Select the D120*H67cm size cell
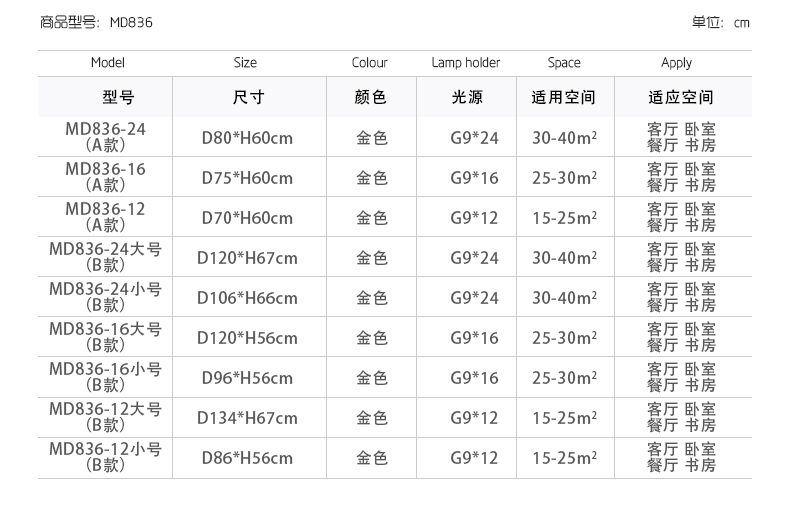Screen dimensions: 790x514 (247, 258)
